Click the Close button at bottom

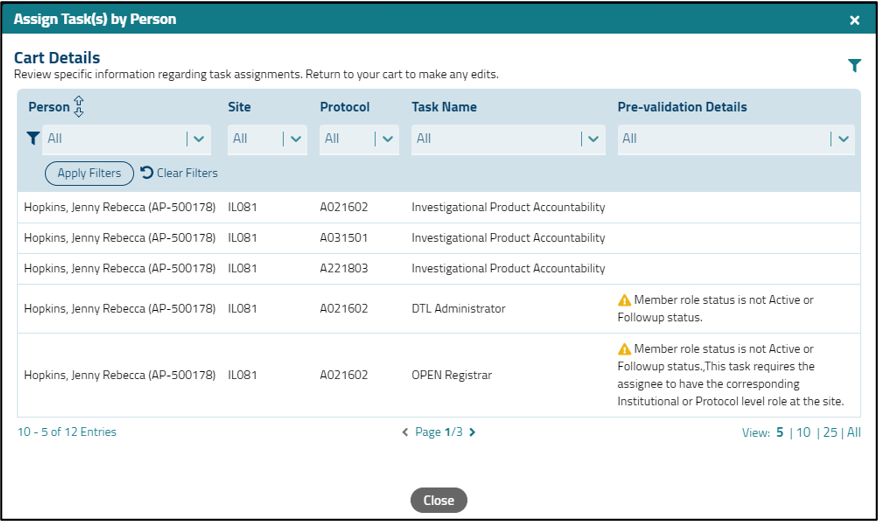click(x=438, y=500)
